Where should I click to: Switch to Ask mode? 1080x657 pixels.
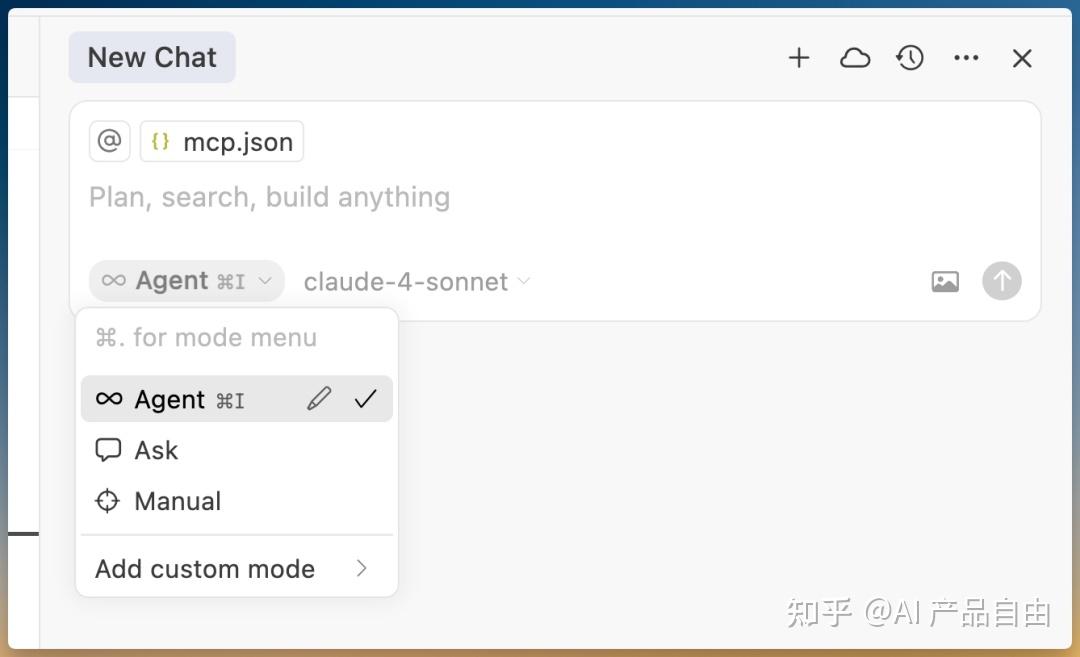click(157, 450)
